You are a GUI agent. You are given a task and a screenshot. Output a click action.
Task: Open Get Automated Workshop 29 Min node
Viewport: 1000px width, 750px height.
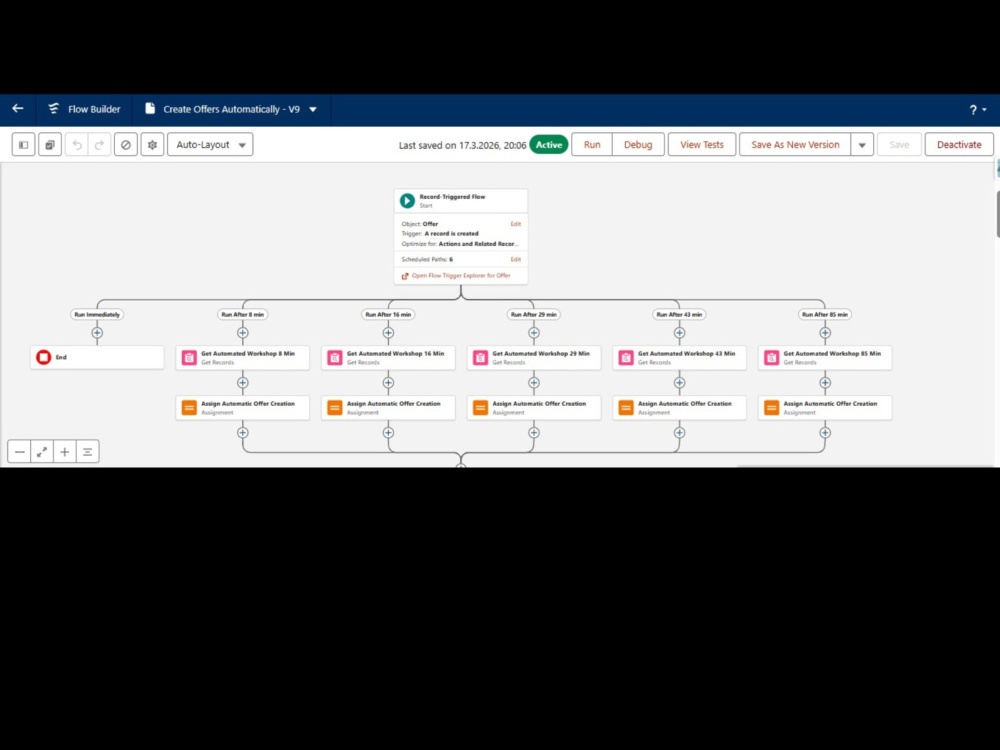(x=534, y=358)
